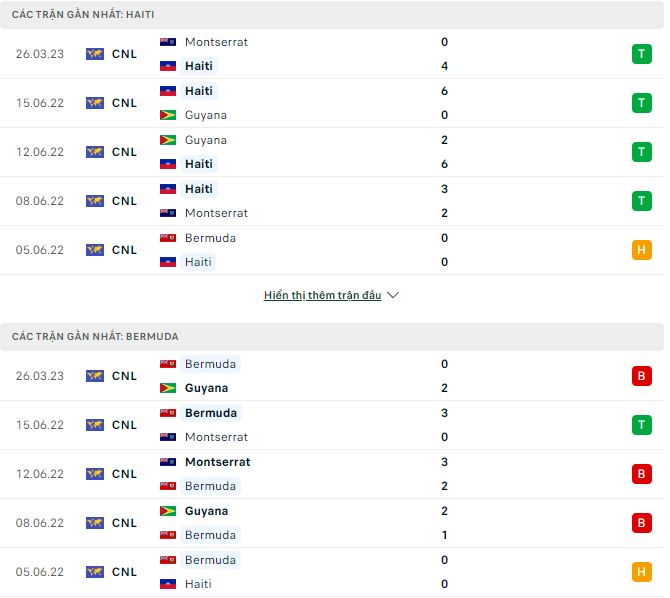Viewport: 670px width, 598px height.
Task: Click the 'Hiển thị thêm trận đấu' link
Action: [x=322, y=296]
